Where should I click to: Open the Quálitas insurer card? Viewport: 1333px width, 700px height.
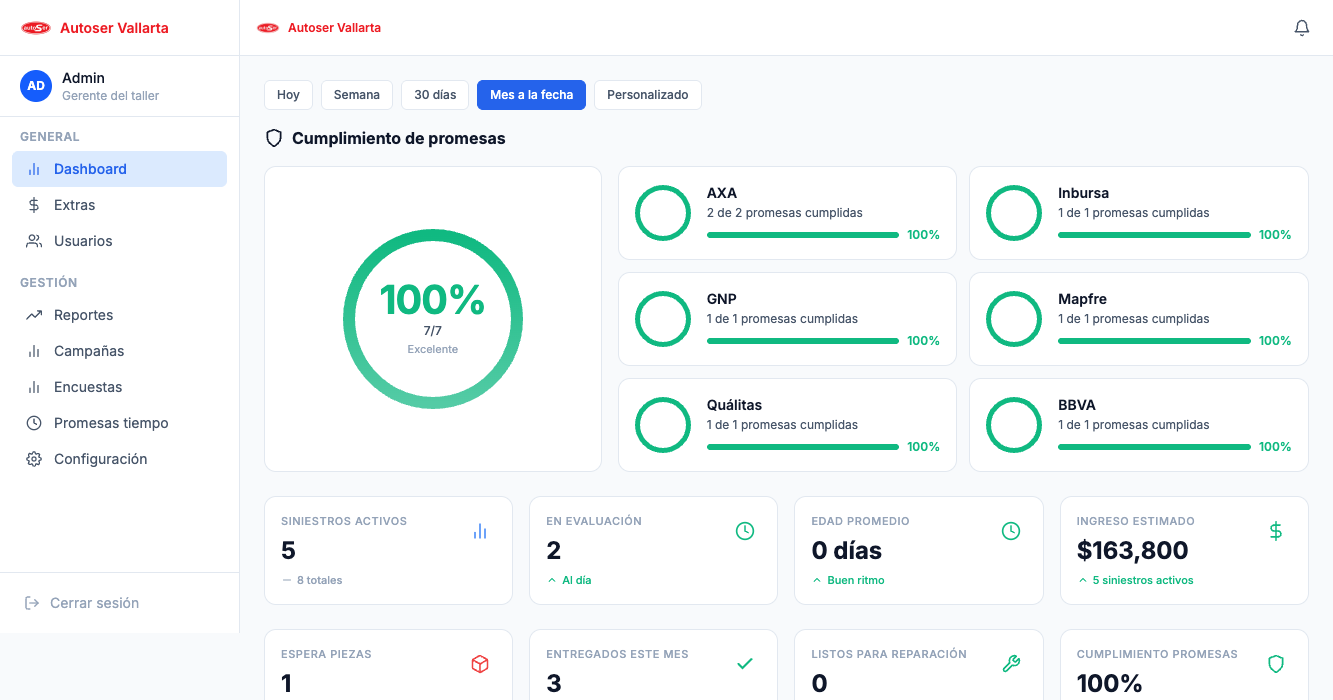click(787, 425)
